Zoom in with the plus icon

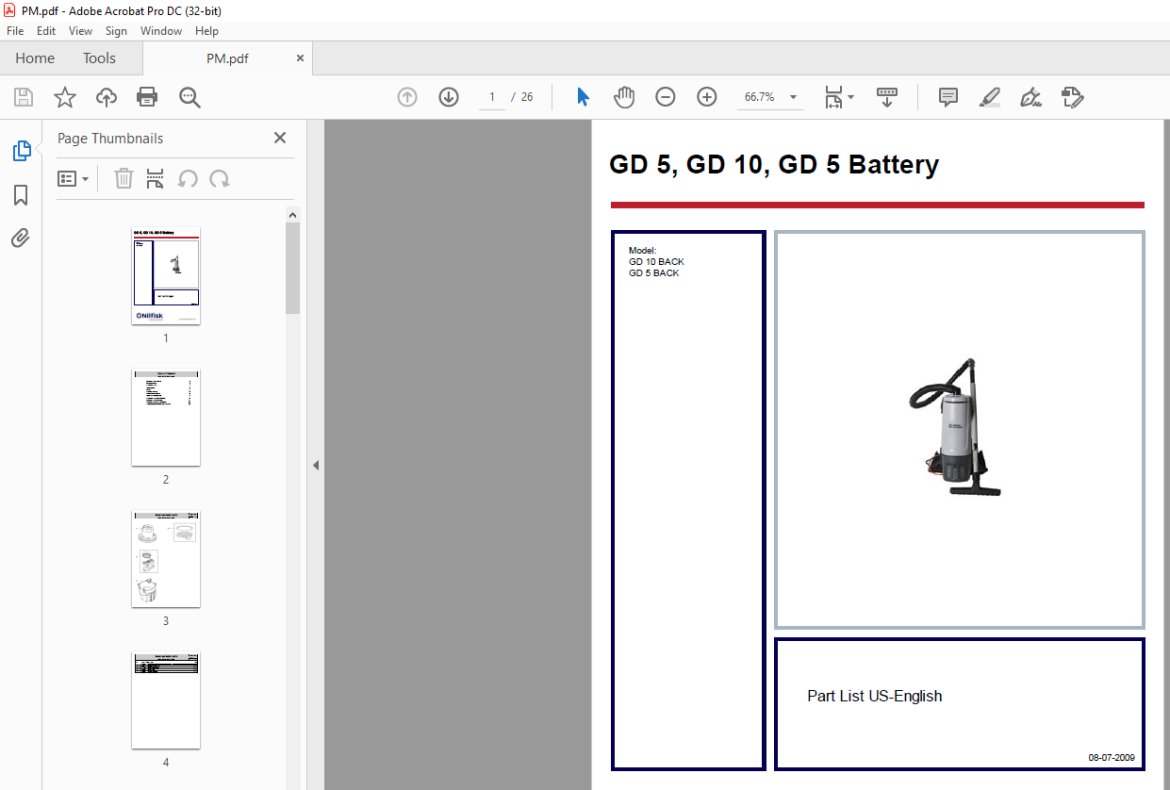click(x=707, y=97)
